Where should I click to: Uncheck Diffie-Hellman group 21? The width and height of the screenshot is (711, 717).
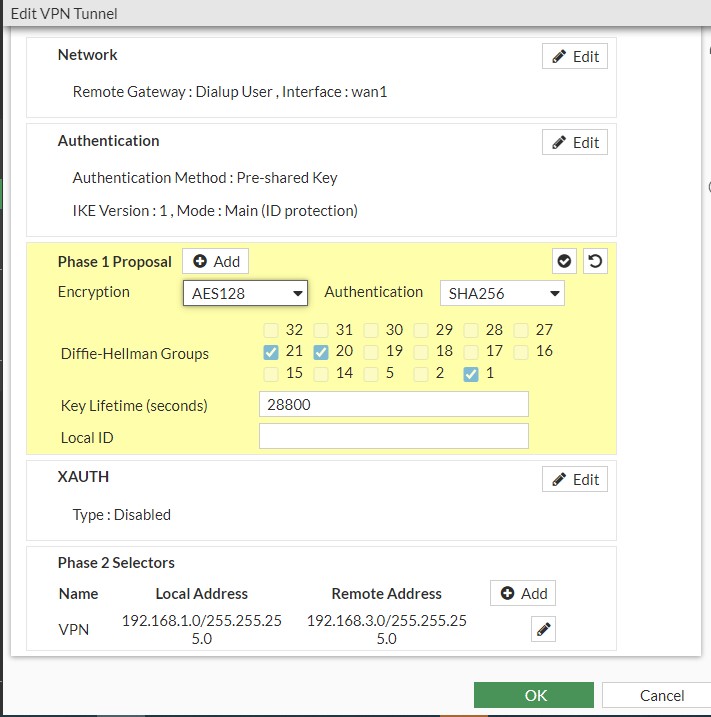[x=271, y=352]
